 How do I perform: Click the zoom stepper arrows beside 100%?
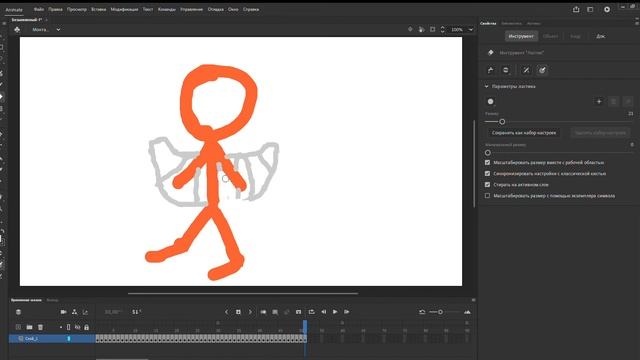[x=442, y=29]
